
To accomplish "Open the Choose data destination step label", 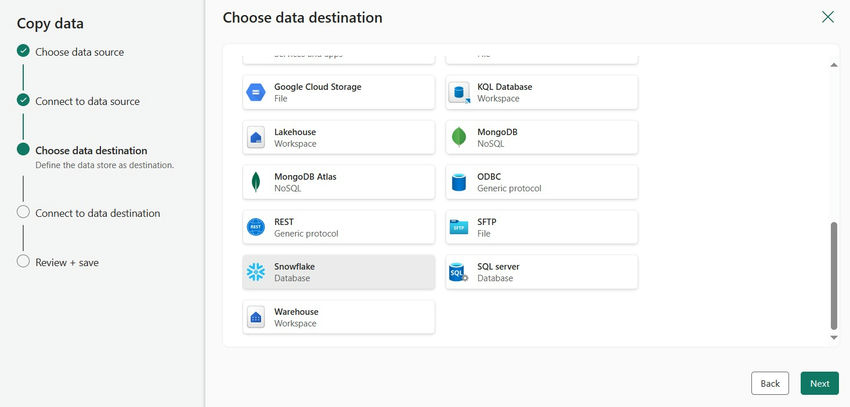I will [x=91, y=150].
